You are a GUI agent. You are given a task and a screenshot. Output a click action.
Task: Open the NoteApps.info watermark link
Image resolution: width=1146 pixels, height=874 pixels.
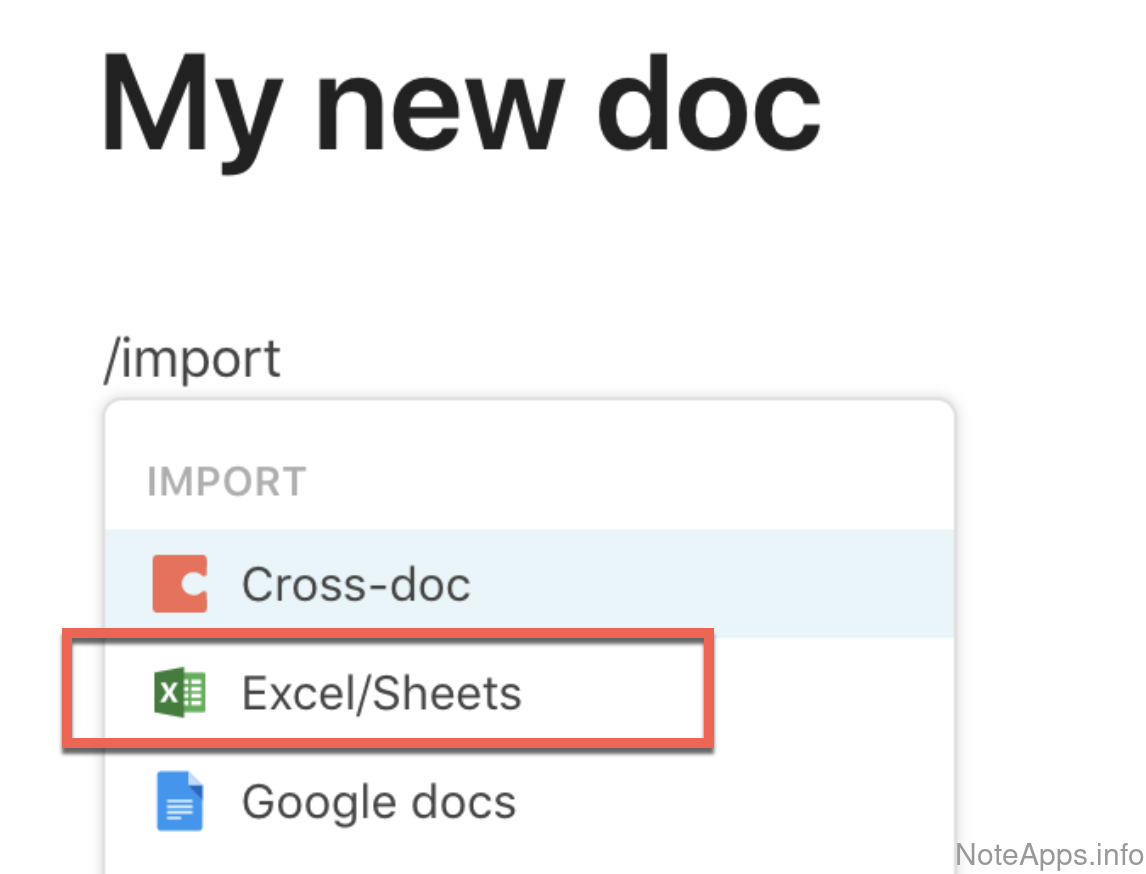pyautogui.click(x=1049, y=855)
